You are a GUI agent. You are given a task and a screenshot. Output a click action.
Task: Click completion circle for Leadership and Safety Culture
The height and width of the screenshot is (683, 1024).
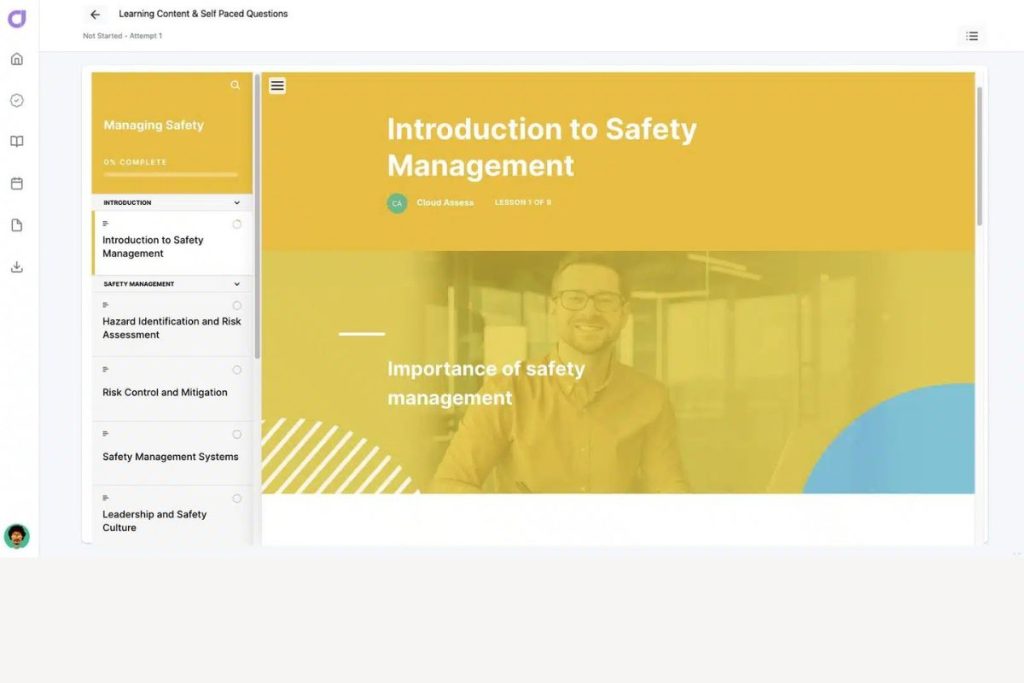coord(237,498)
